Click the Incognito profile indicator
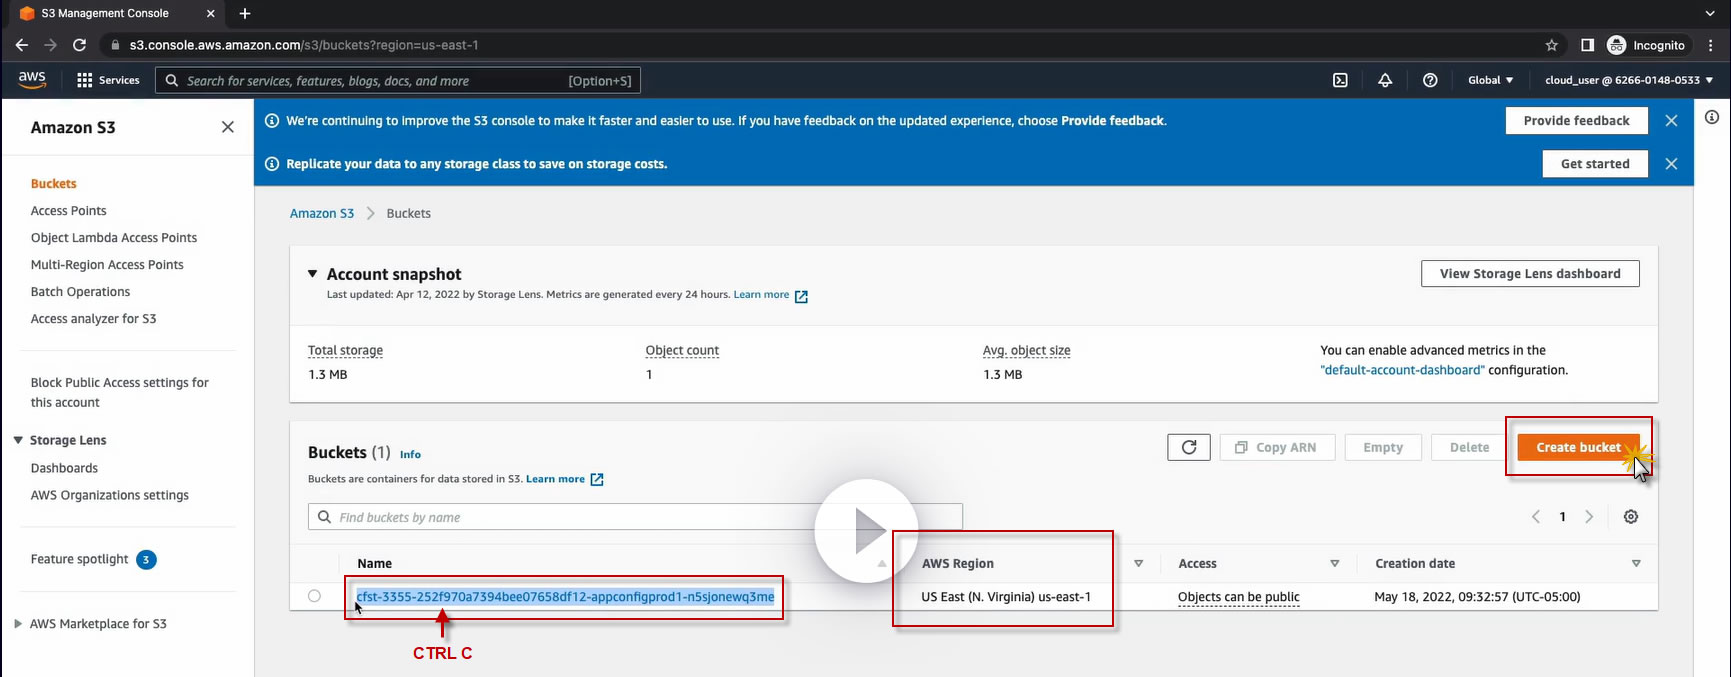 click(x=1646, y=45)
